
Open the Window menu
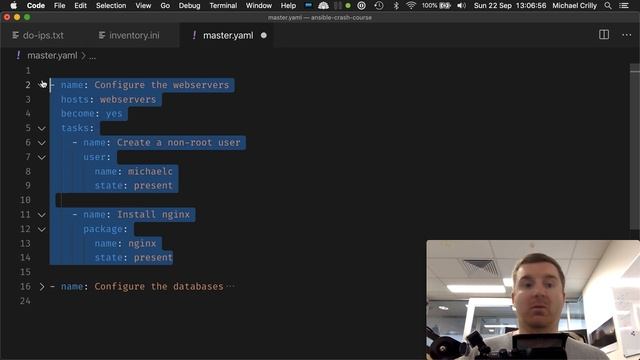click(x=259, y=5)
